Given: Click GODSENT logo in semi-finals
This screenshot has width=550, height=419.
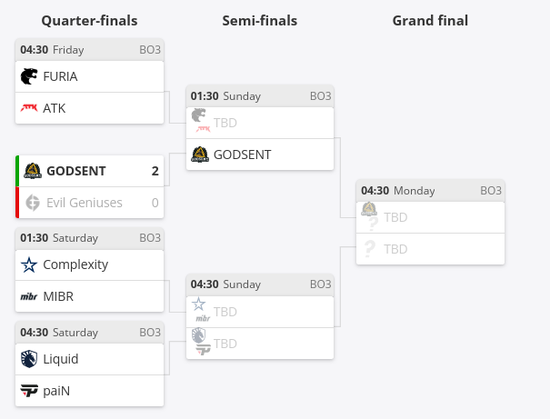Looking at the screenshot, I should (x=200, y=155).
